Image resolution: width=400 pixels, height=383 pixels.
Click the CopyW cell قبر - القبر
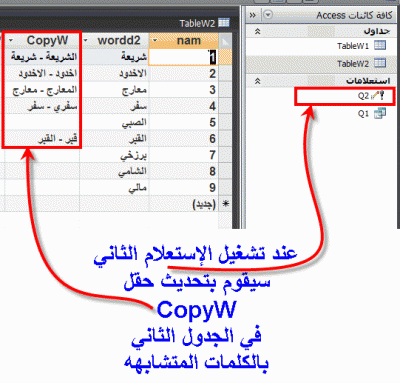click(42, 139)
